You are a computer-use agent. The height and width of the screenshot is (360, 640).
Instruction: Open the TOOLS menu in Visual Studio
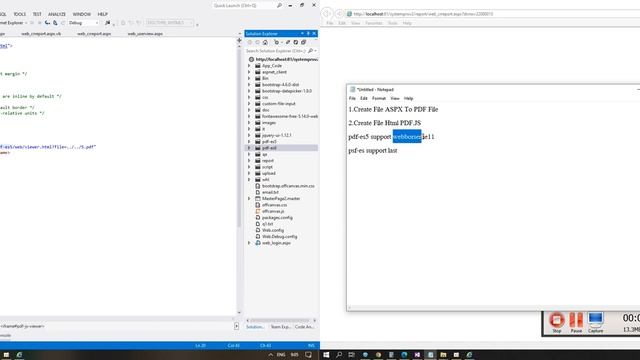pyautogui.click(x=20, y=14)
